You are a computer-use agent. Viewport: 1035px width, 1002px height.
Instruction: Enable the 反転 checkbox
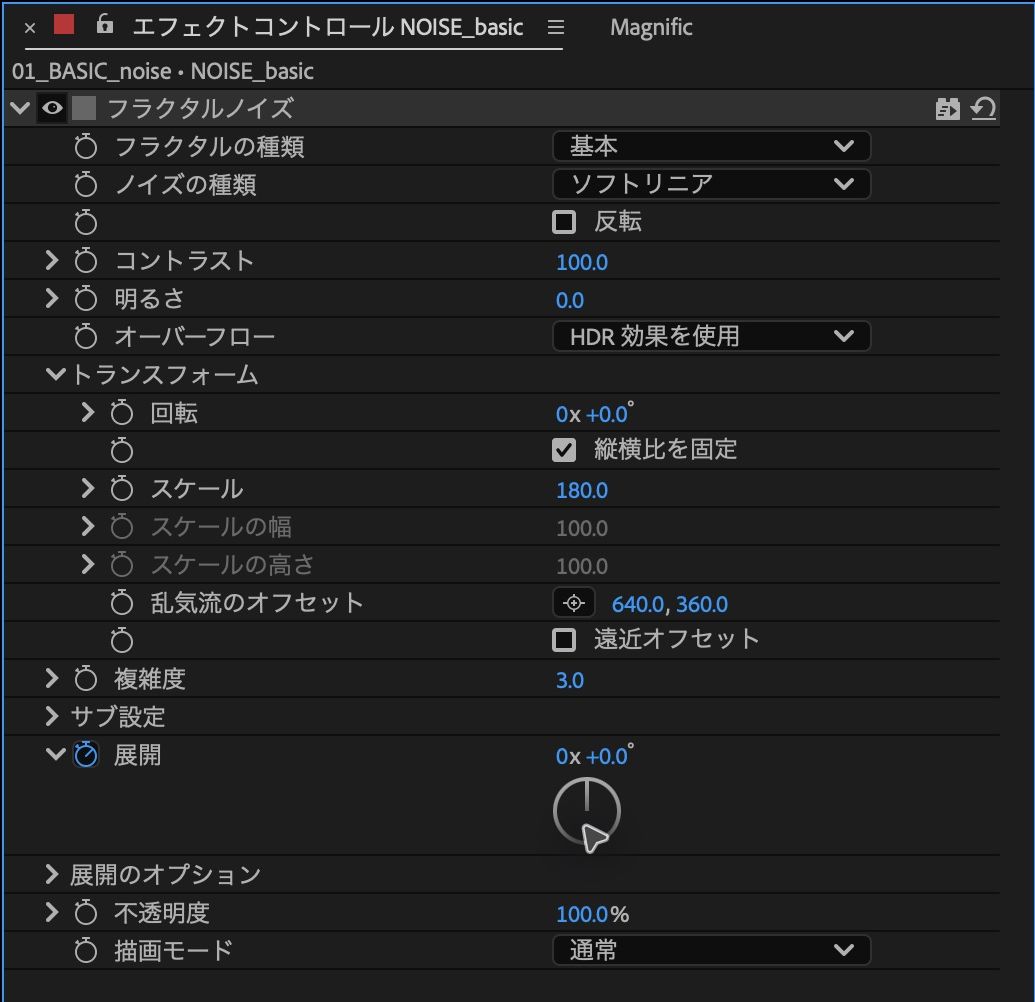564,222
